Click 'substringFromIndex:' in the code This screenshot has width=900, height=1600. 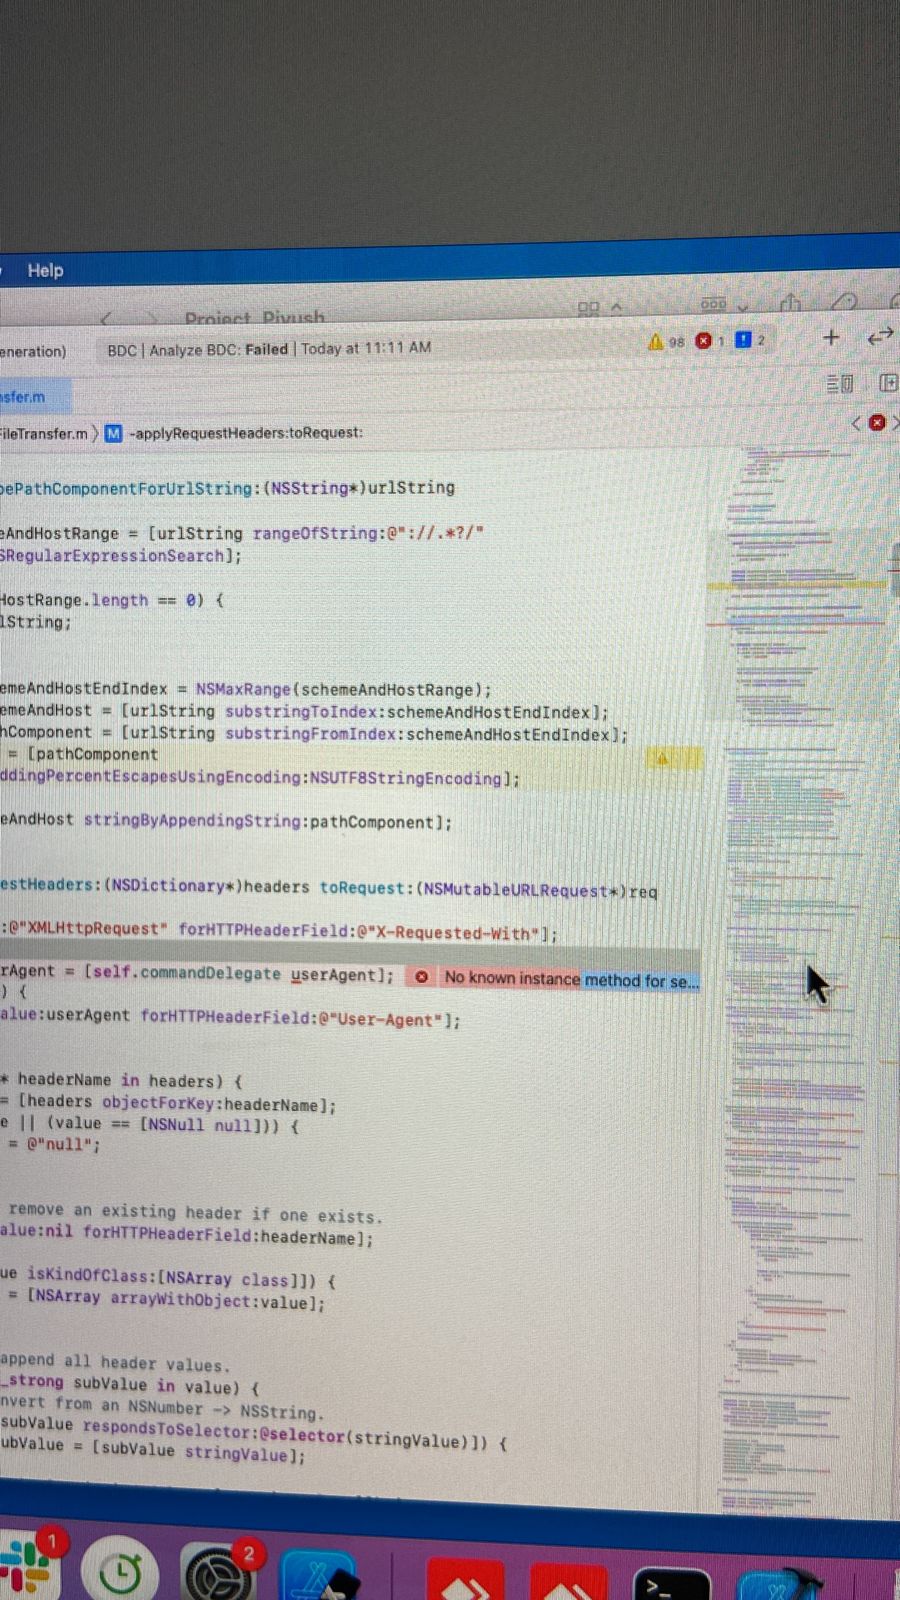(x=315, y=733)
